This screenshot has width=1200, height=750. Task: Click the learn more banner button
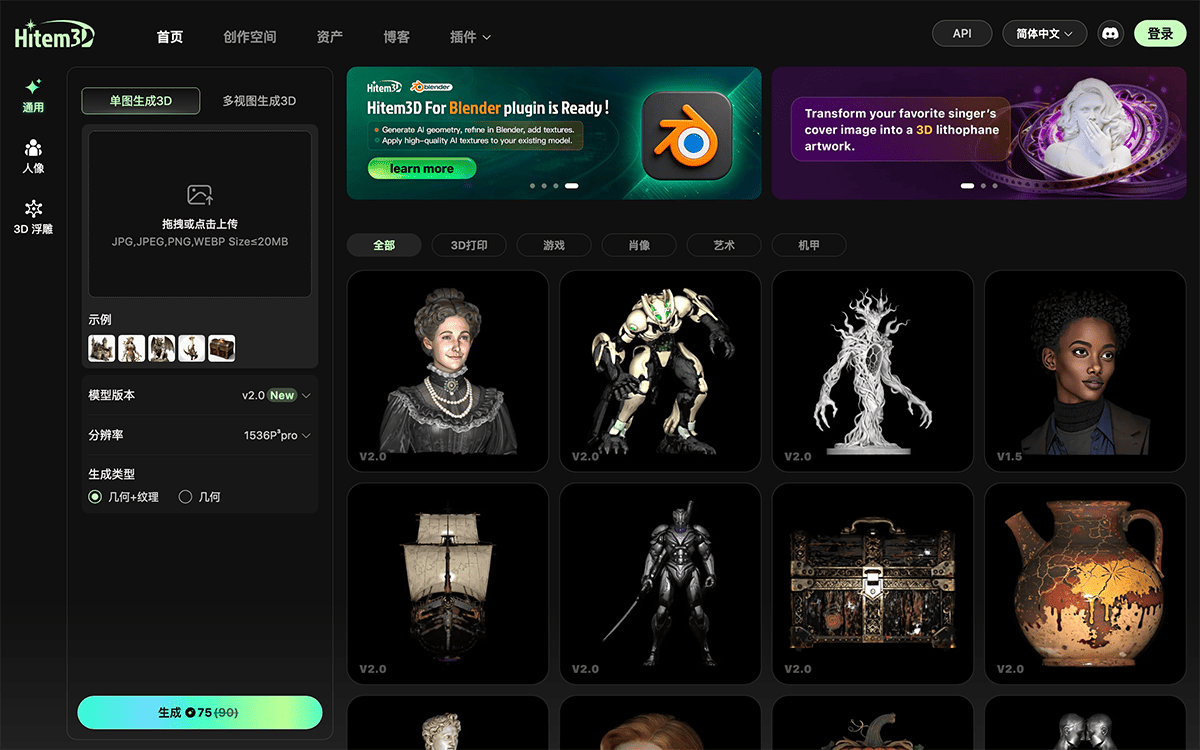click(421, 169)
